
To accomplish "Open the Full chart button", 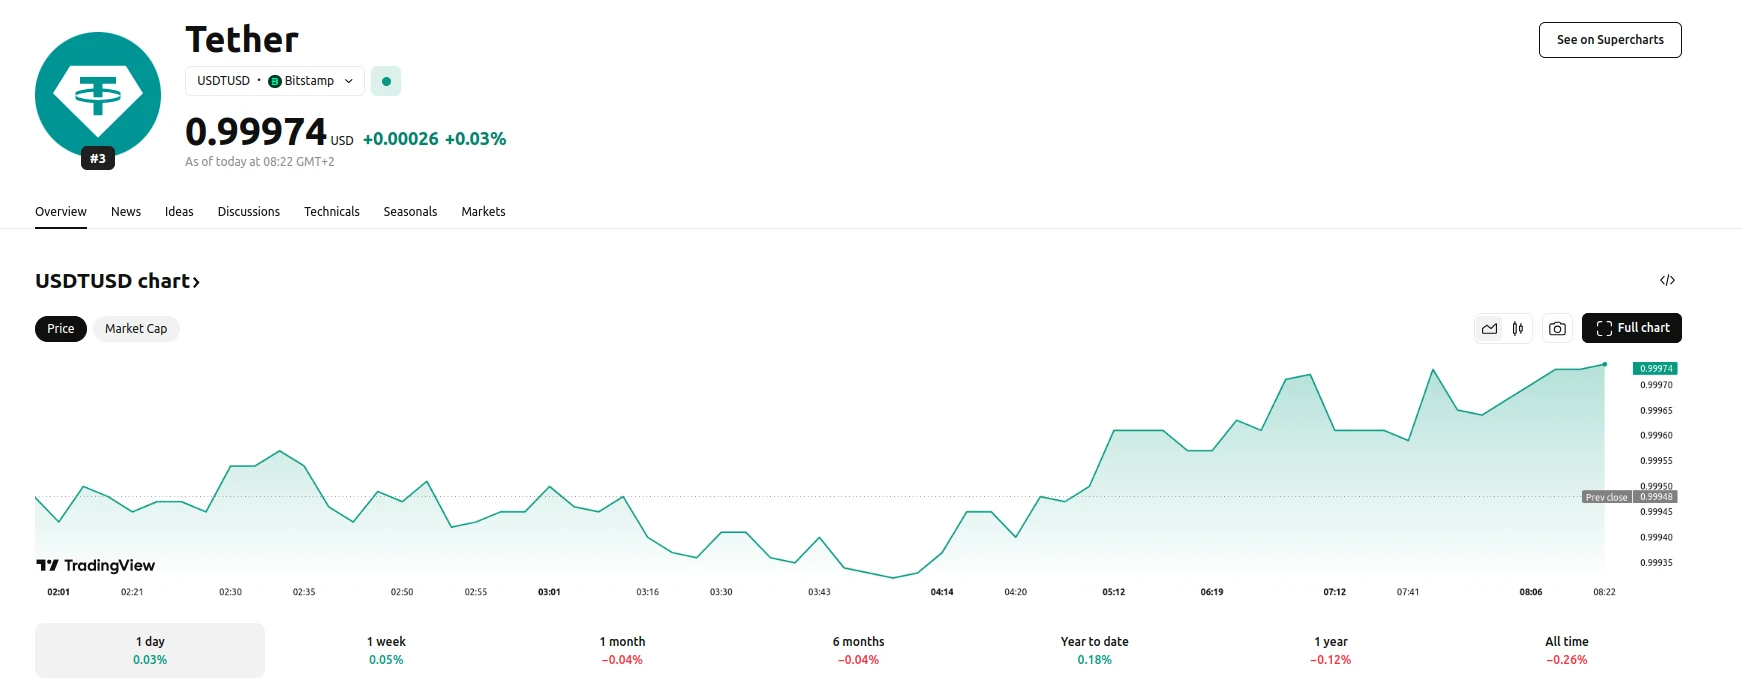I will 1631,328.
